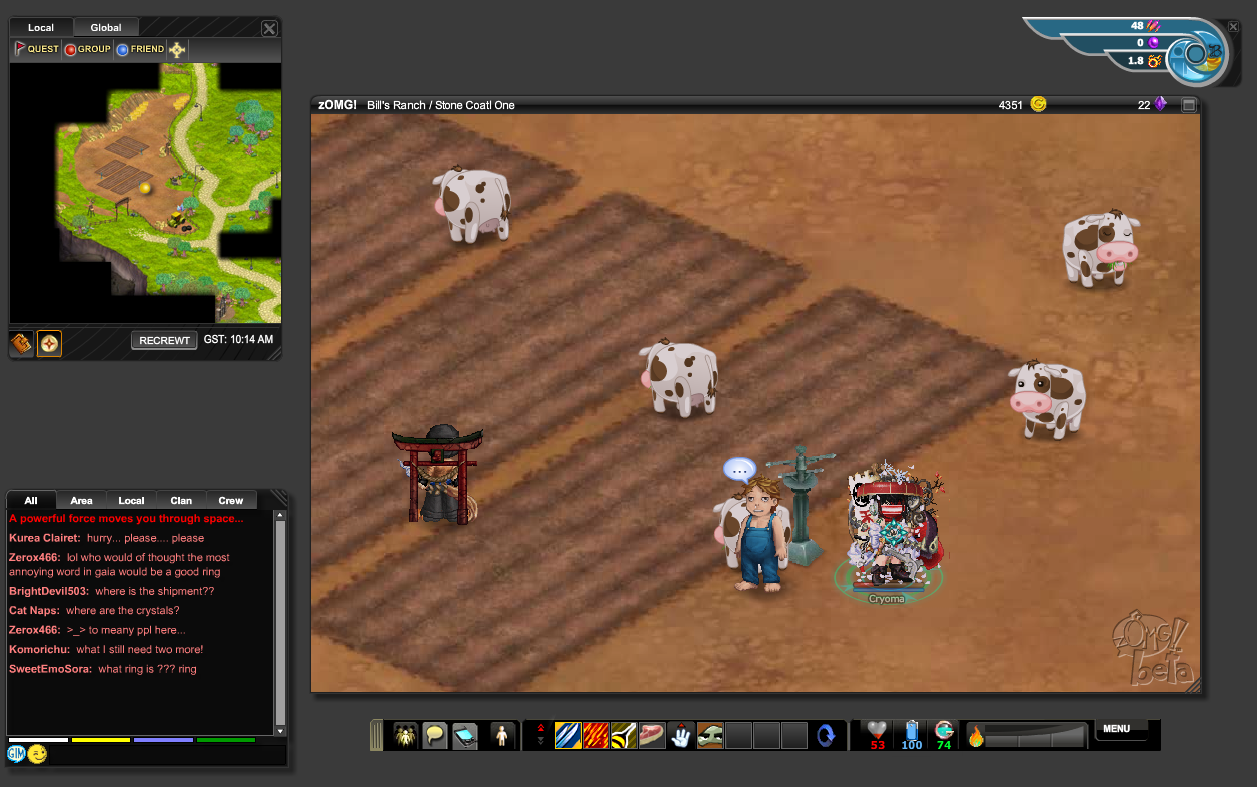Talk to farmer via speech bubble
The image size is (1257, 787).
[x=739, y=470]
